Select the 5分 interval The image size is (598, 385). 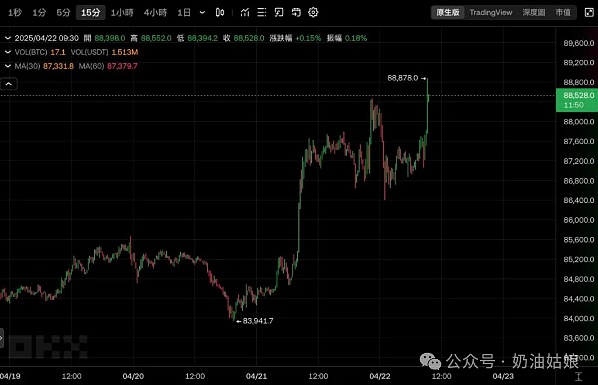63,13
